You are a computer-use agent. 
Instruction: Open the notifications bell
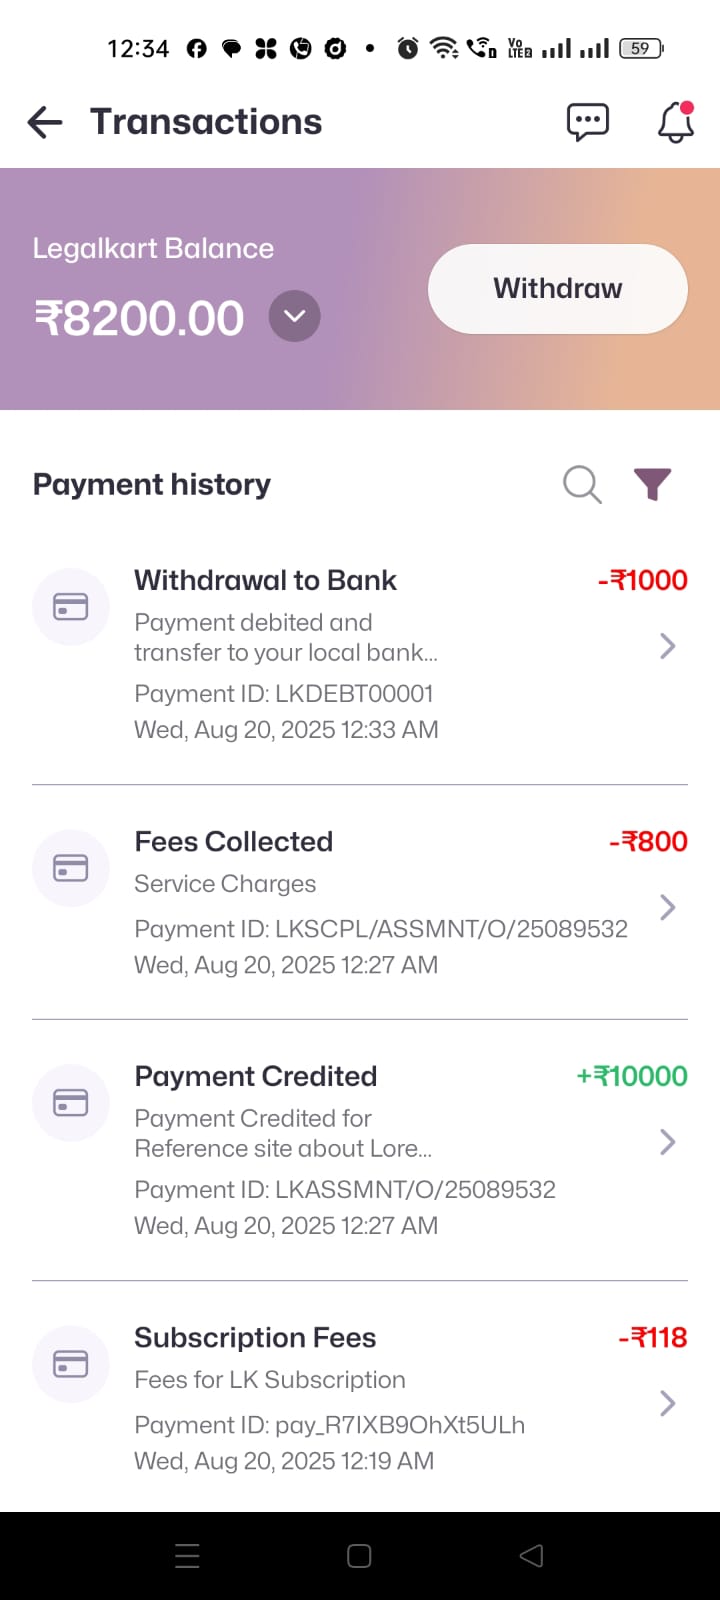(x=675, y=122)
